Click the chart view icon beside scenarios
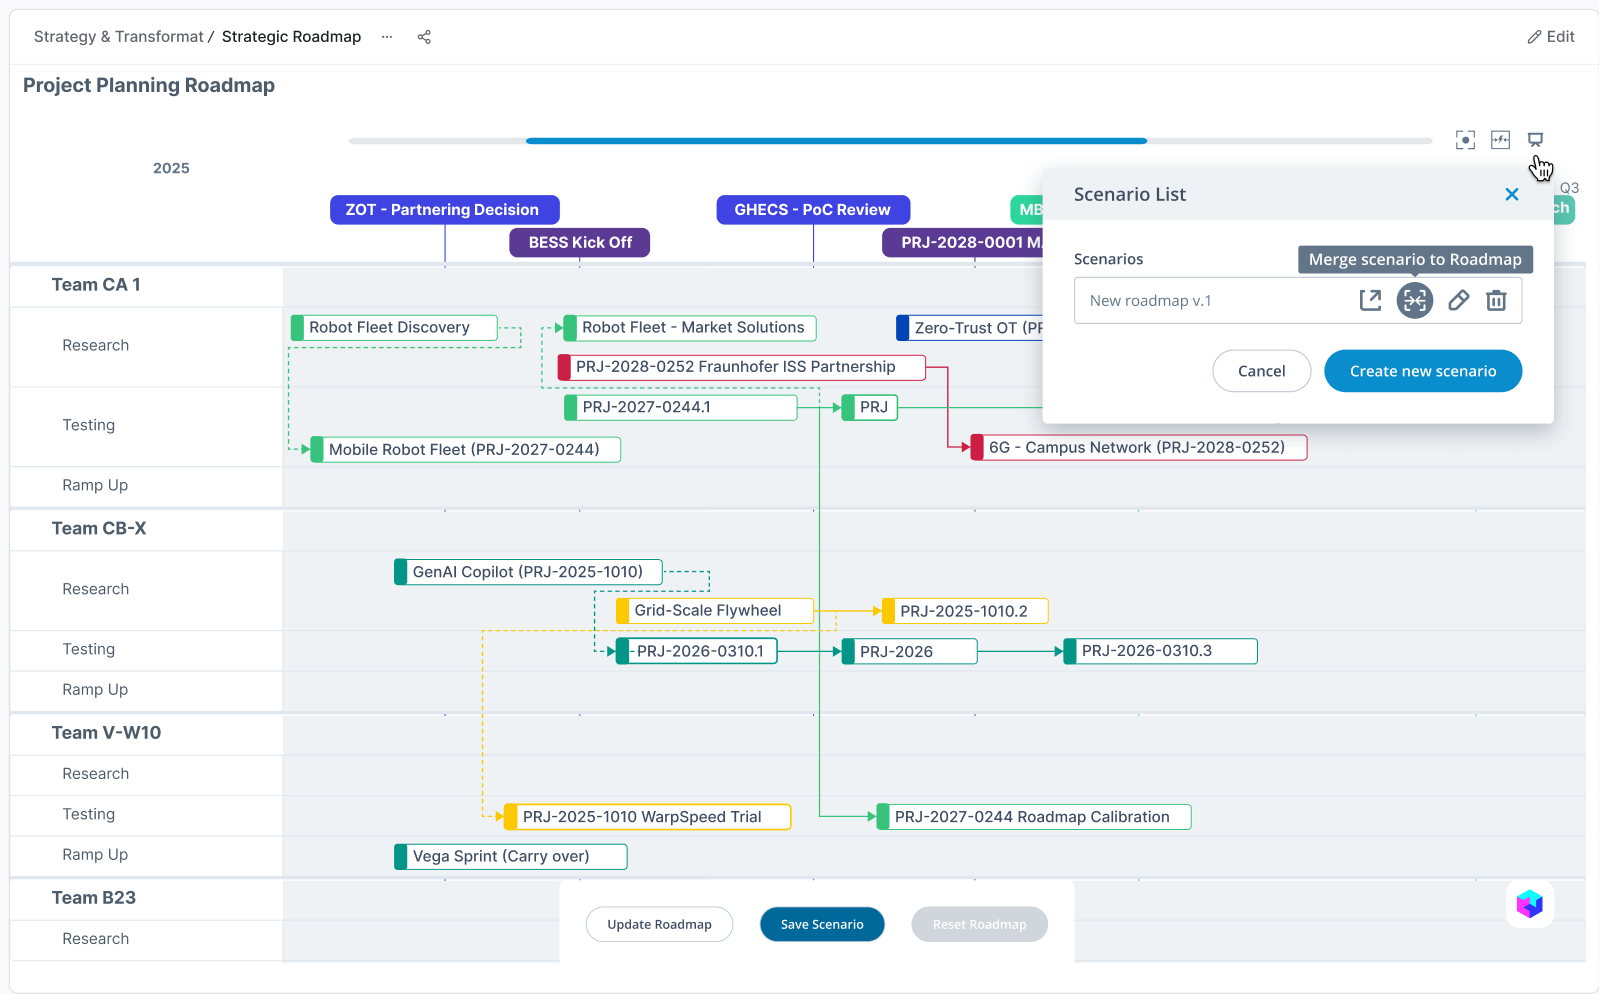The height and width of the screenshot is (1000, 1600). click(1500, 140)
